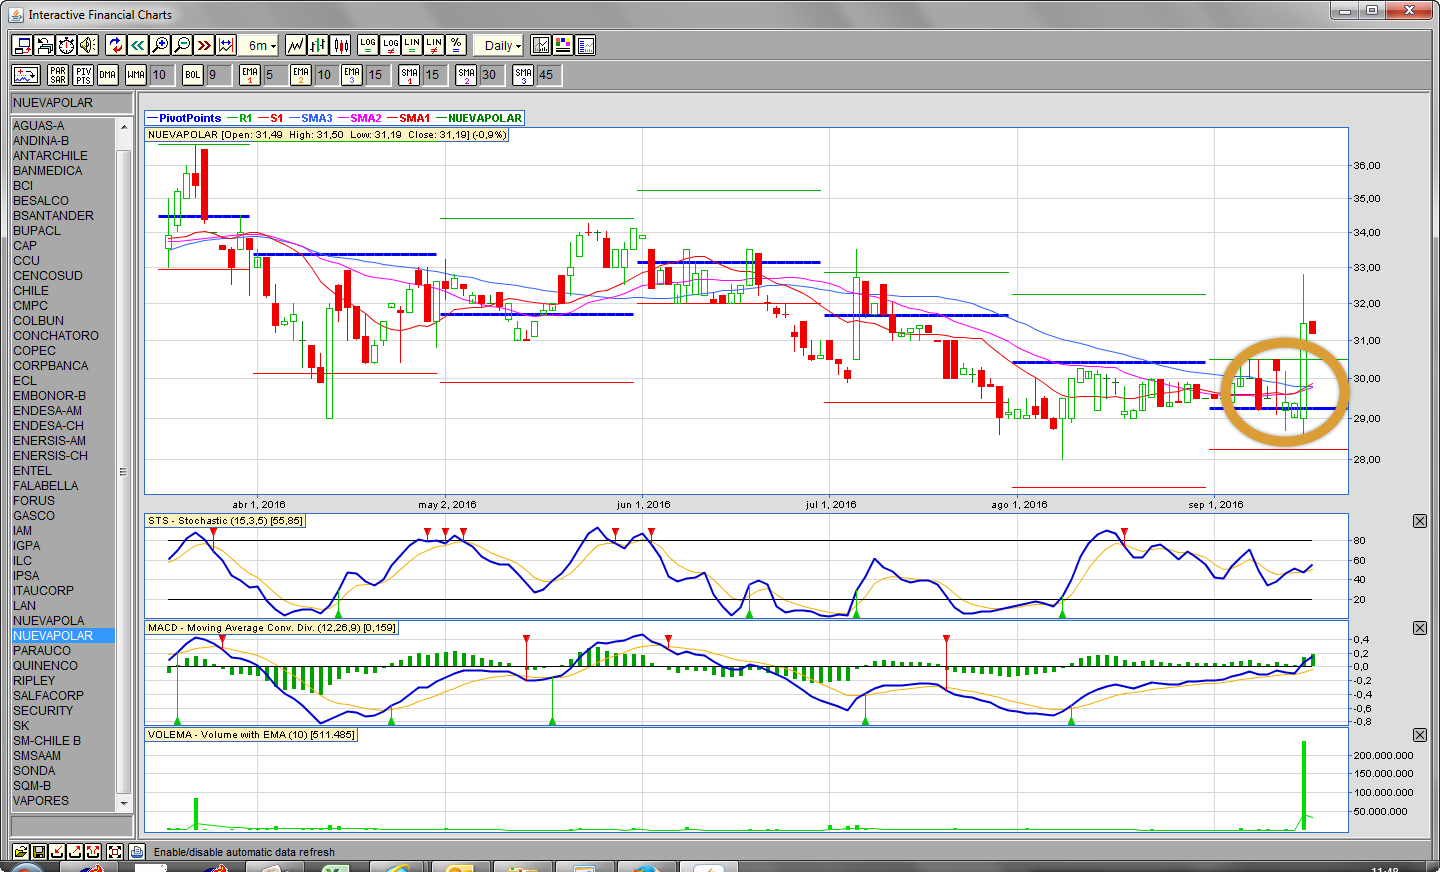Open the color palette settings icon

click(x=563, y=45)
